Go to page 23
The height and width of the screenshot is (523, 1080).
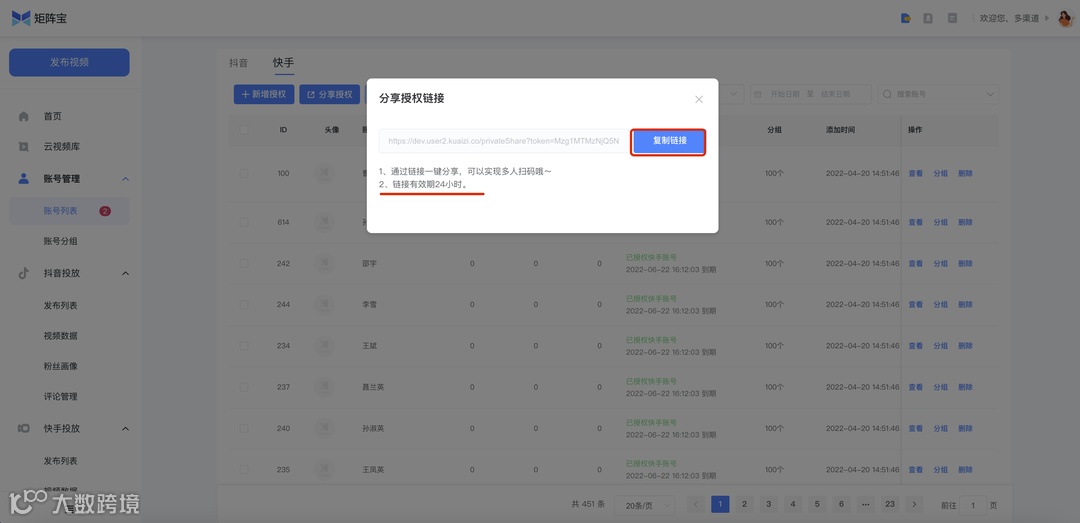(890, 504)
